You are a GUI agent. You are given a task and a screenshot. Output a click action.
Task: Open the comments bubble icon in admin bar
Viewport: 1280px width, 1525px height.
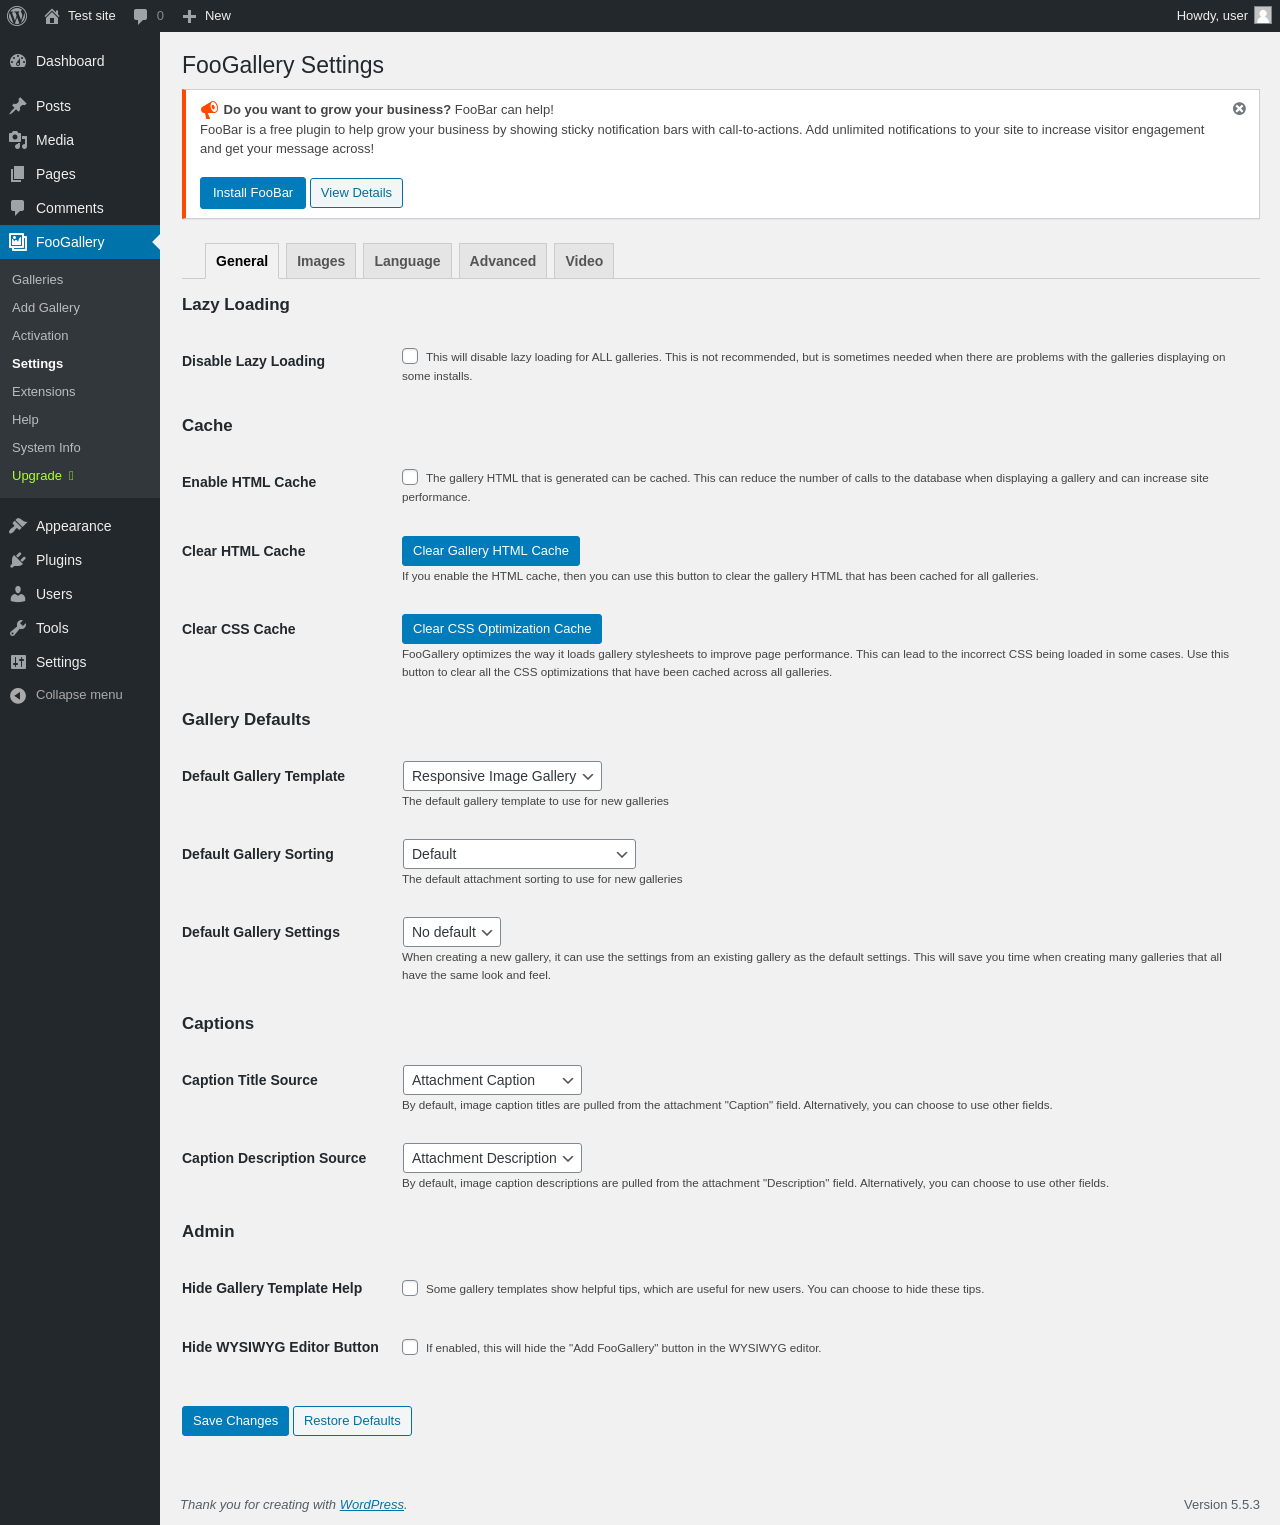click(x=140, y=16)
